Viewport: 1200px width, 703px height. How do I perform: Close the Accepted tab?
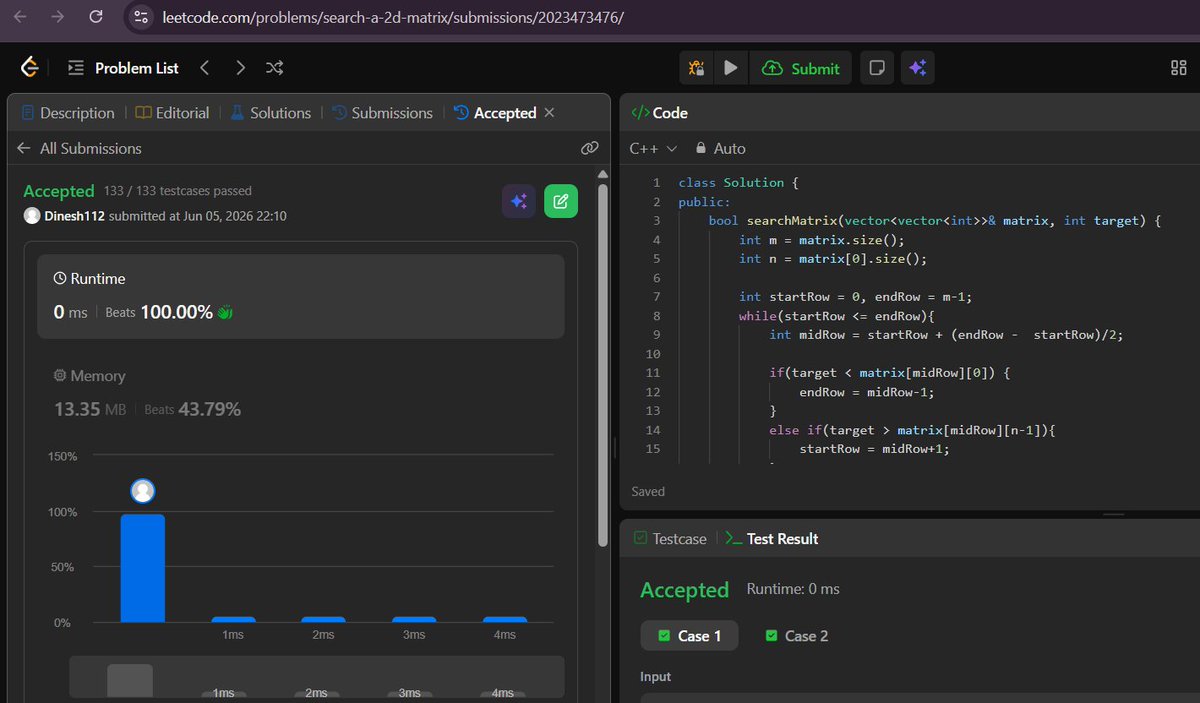[x=549, y=113]
